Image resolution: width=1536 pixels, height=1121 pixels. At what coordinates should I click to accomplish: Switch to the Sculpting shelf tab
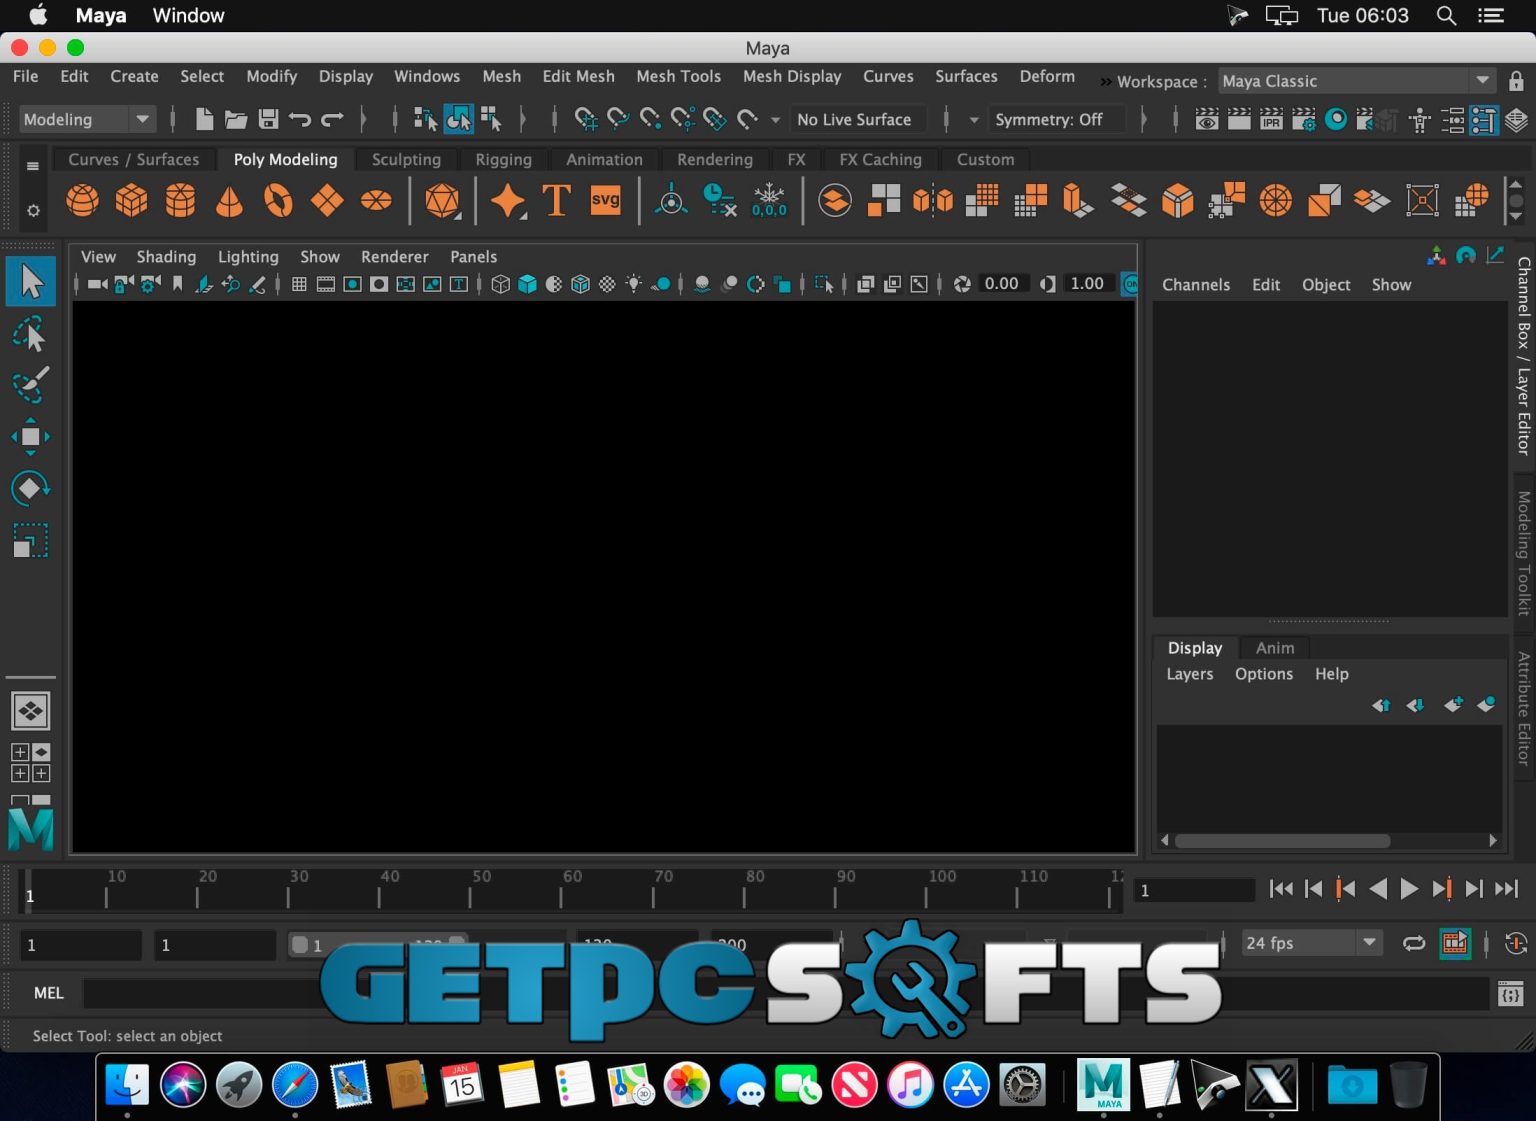pos(406,159)
